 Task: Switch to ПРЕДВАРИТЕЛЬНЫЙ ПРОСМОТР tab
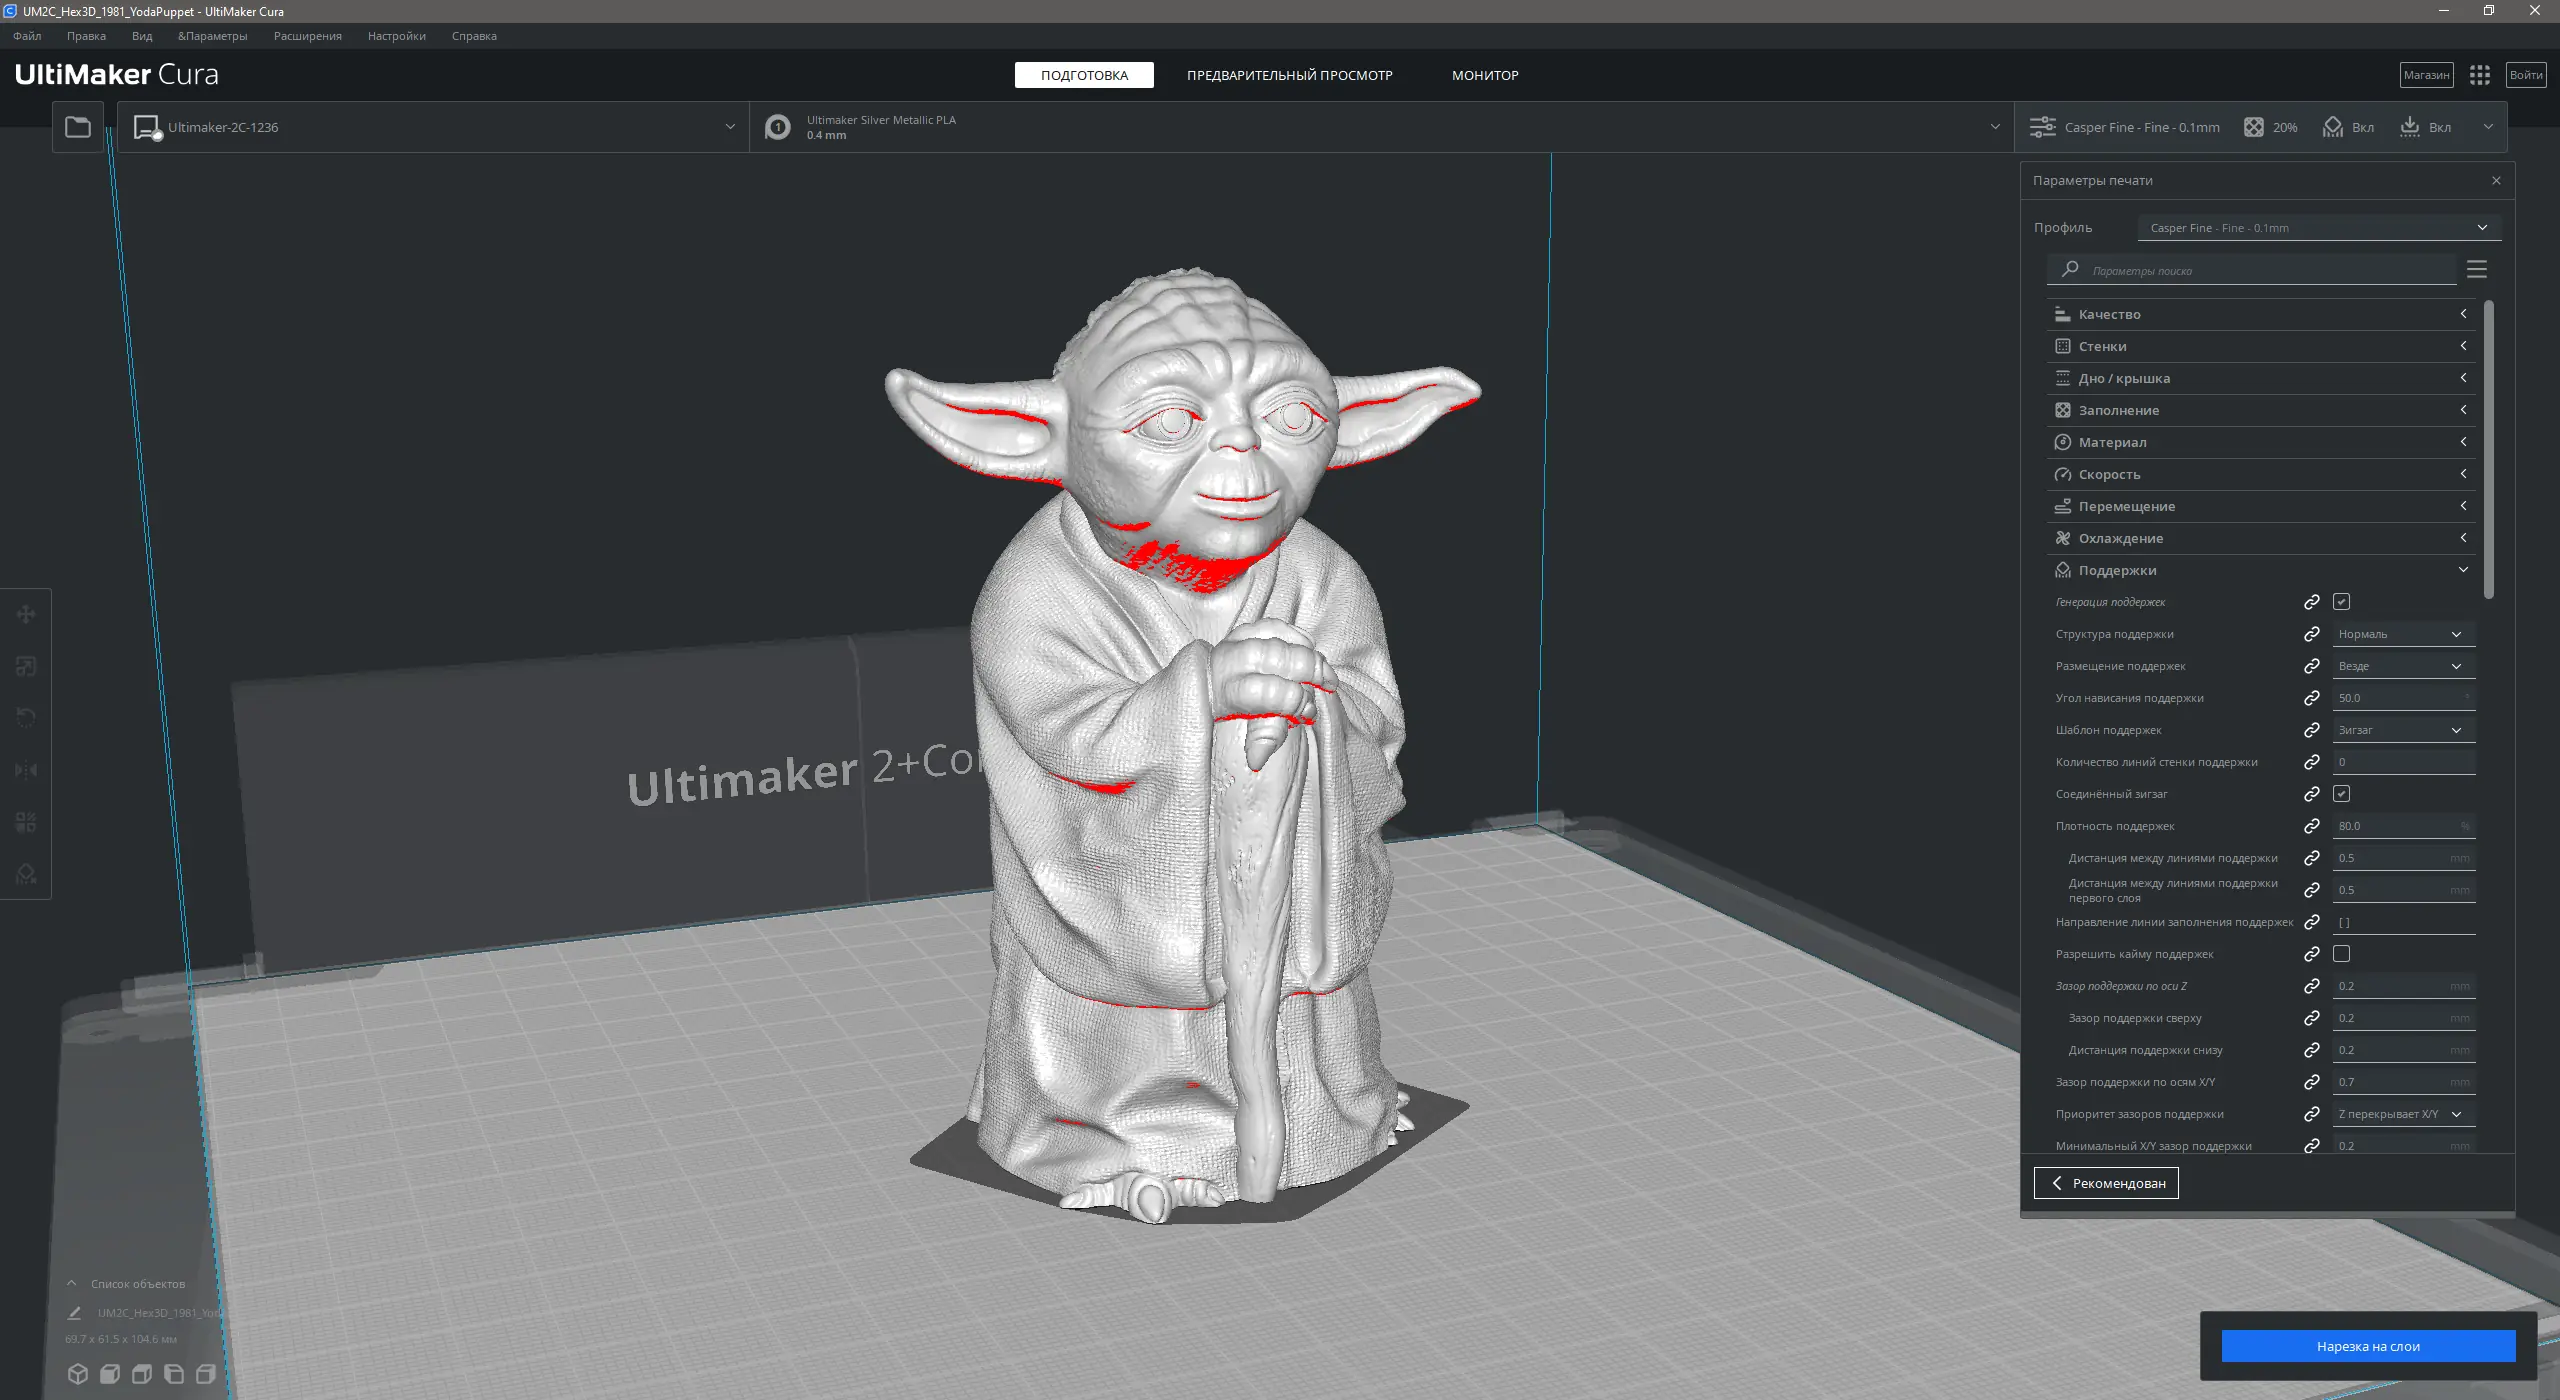click(1289, 75)
